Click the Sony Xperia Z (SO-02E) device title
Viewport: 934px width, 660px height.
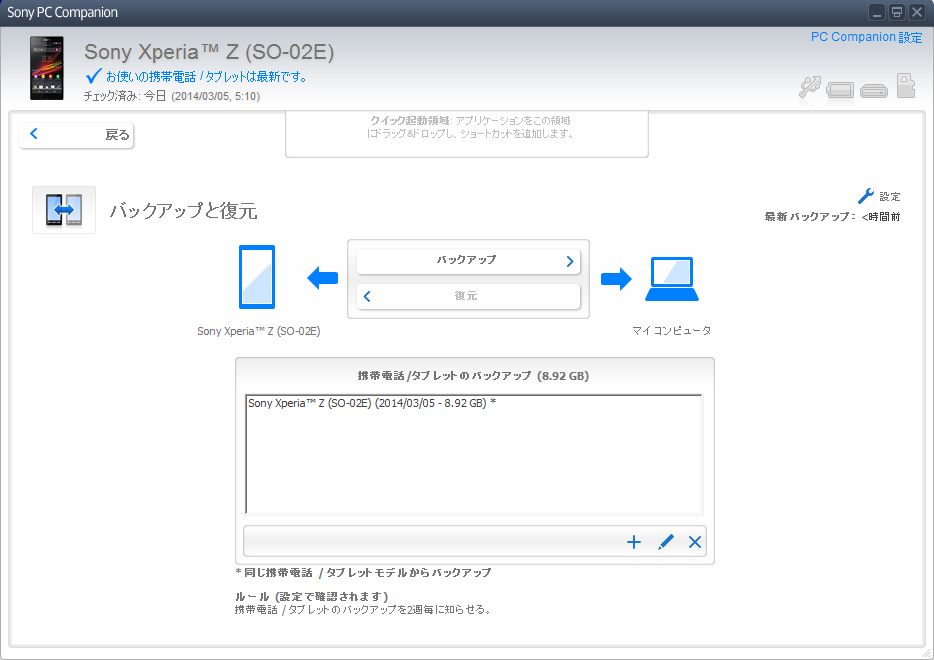209,52
